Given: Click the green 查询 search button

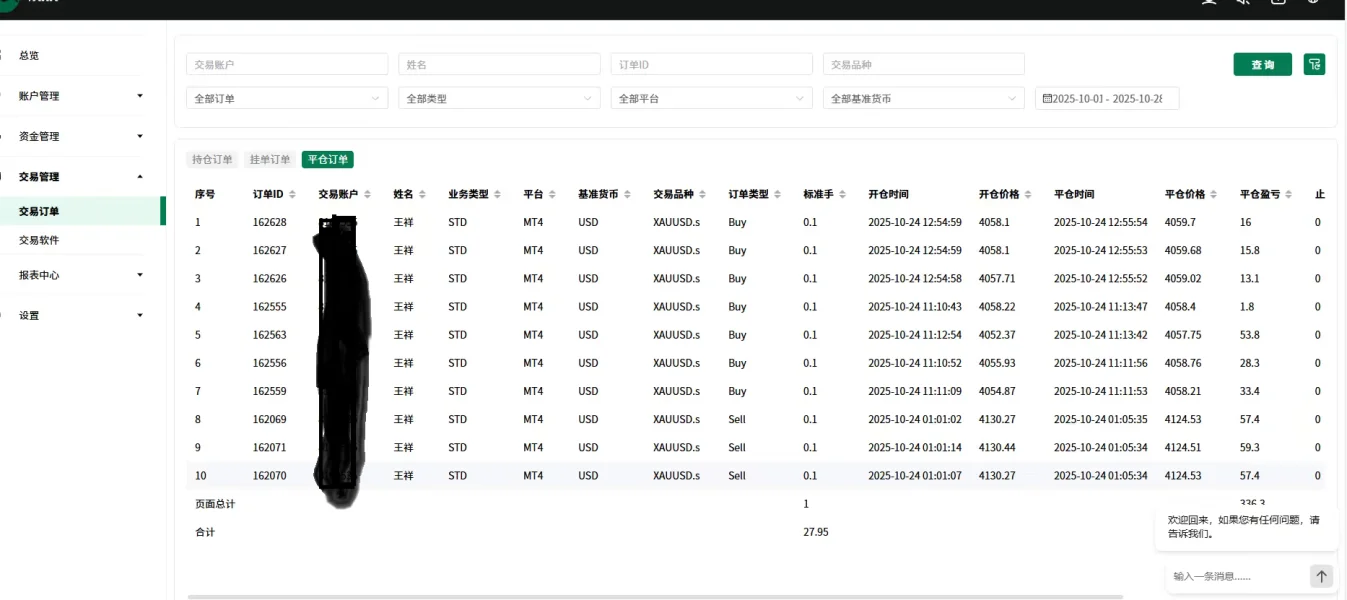Looking at the screenshot, I should (x=1262, y=64).
